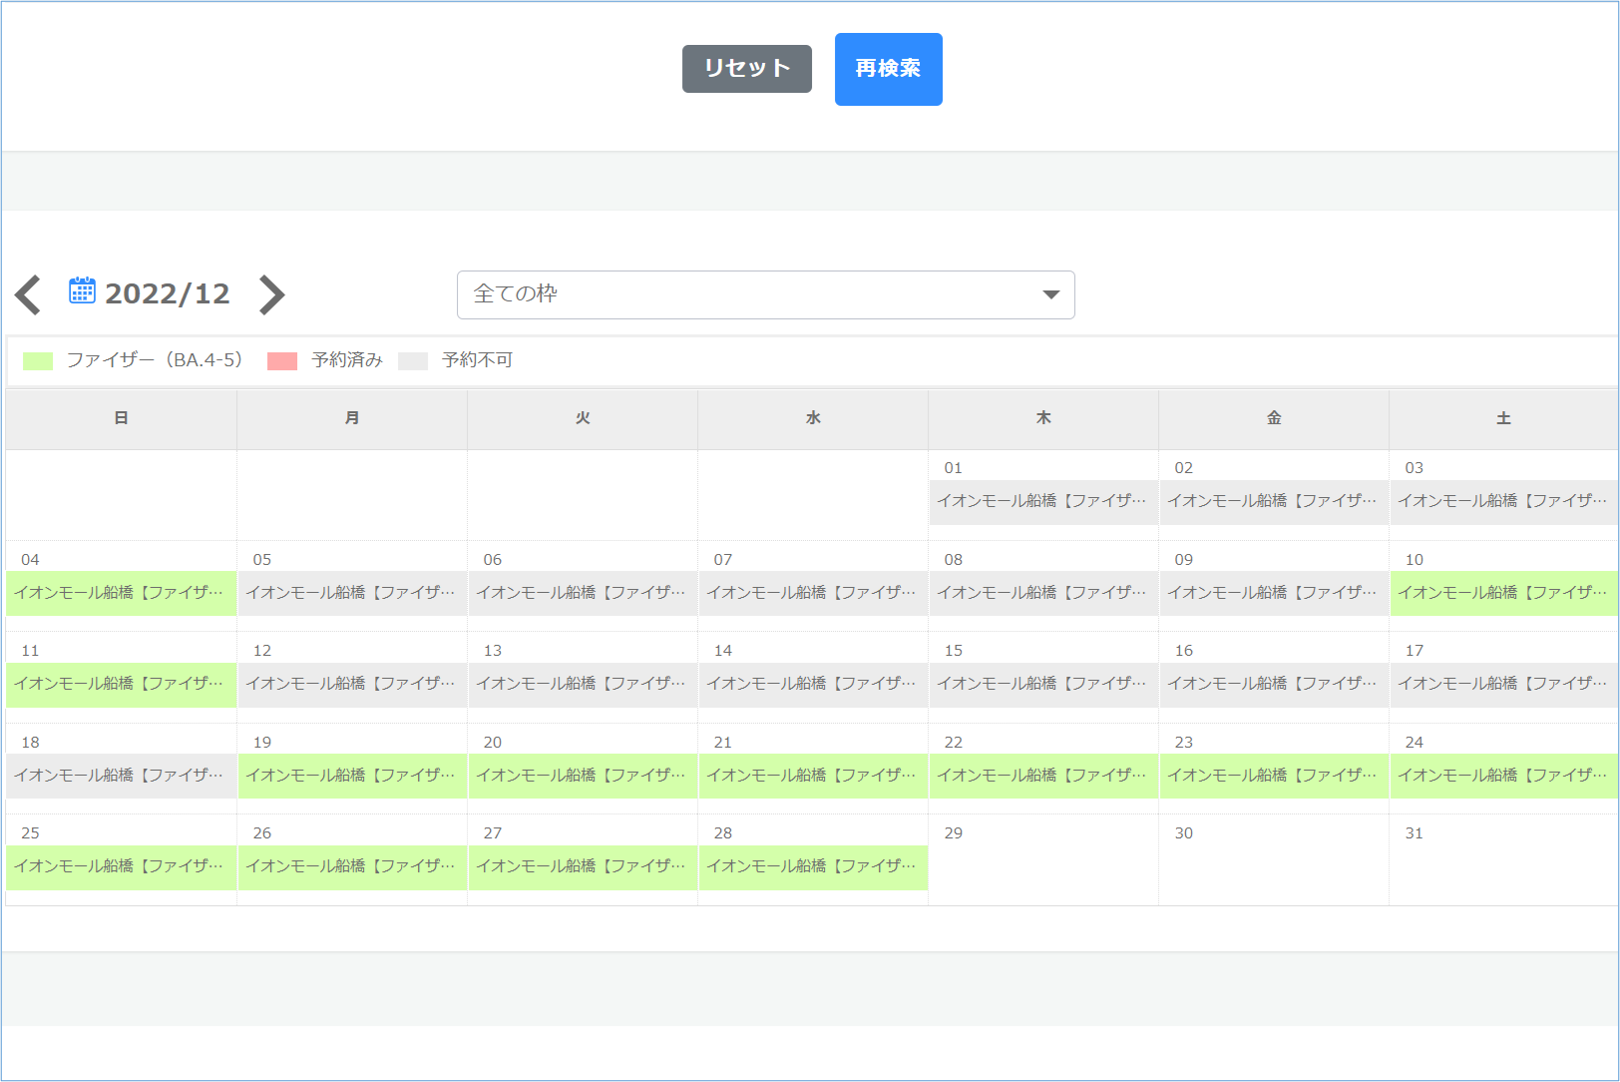Click the 土 weekday column header
1620x1082 pixels.
tap(1504, 419)
